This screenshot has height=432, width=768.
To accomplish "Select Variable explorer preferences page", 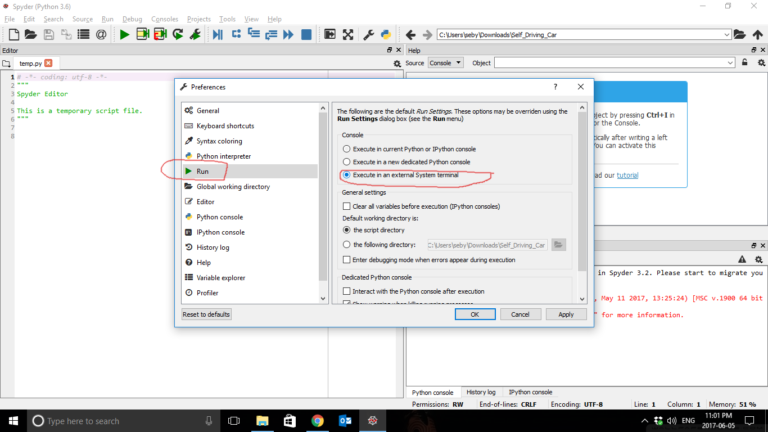I will (250, 278).
